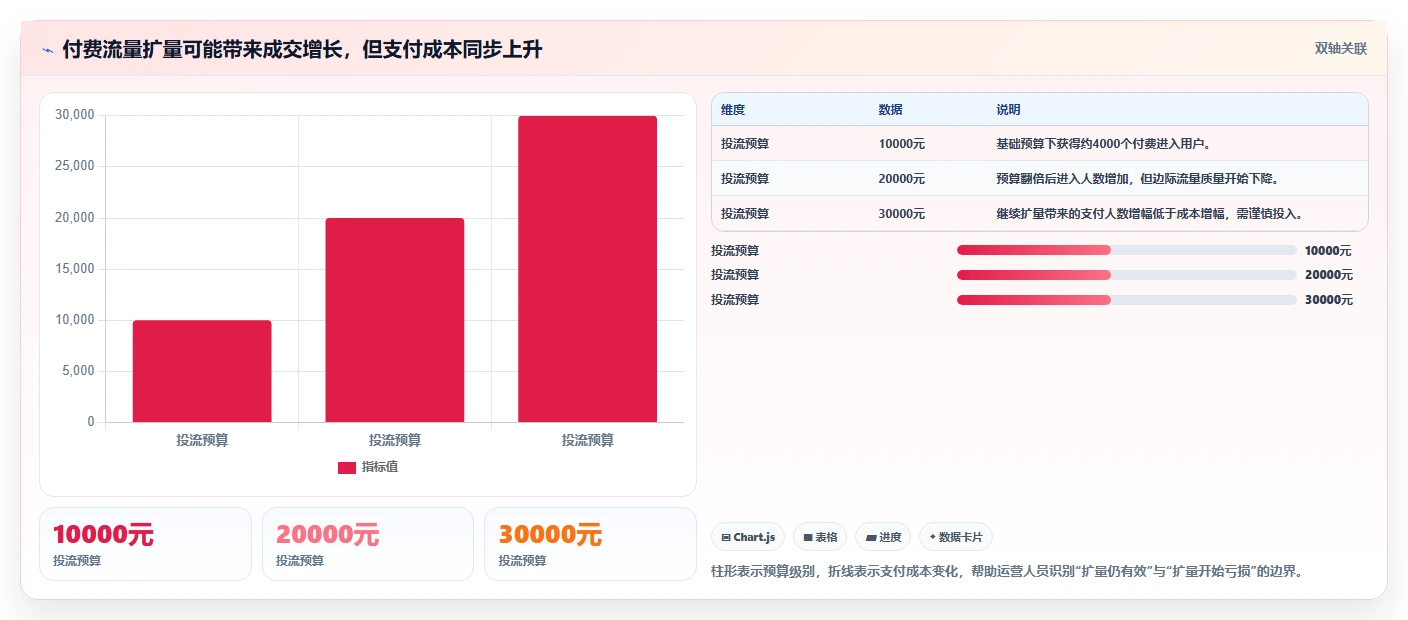The image size is (1408, 620).
Task: Open the red 10000元 data card
Action: click(x=145, y=544)
